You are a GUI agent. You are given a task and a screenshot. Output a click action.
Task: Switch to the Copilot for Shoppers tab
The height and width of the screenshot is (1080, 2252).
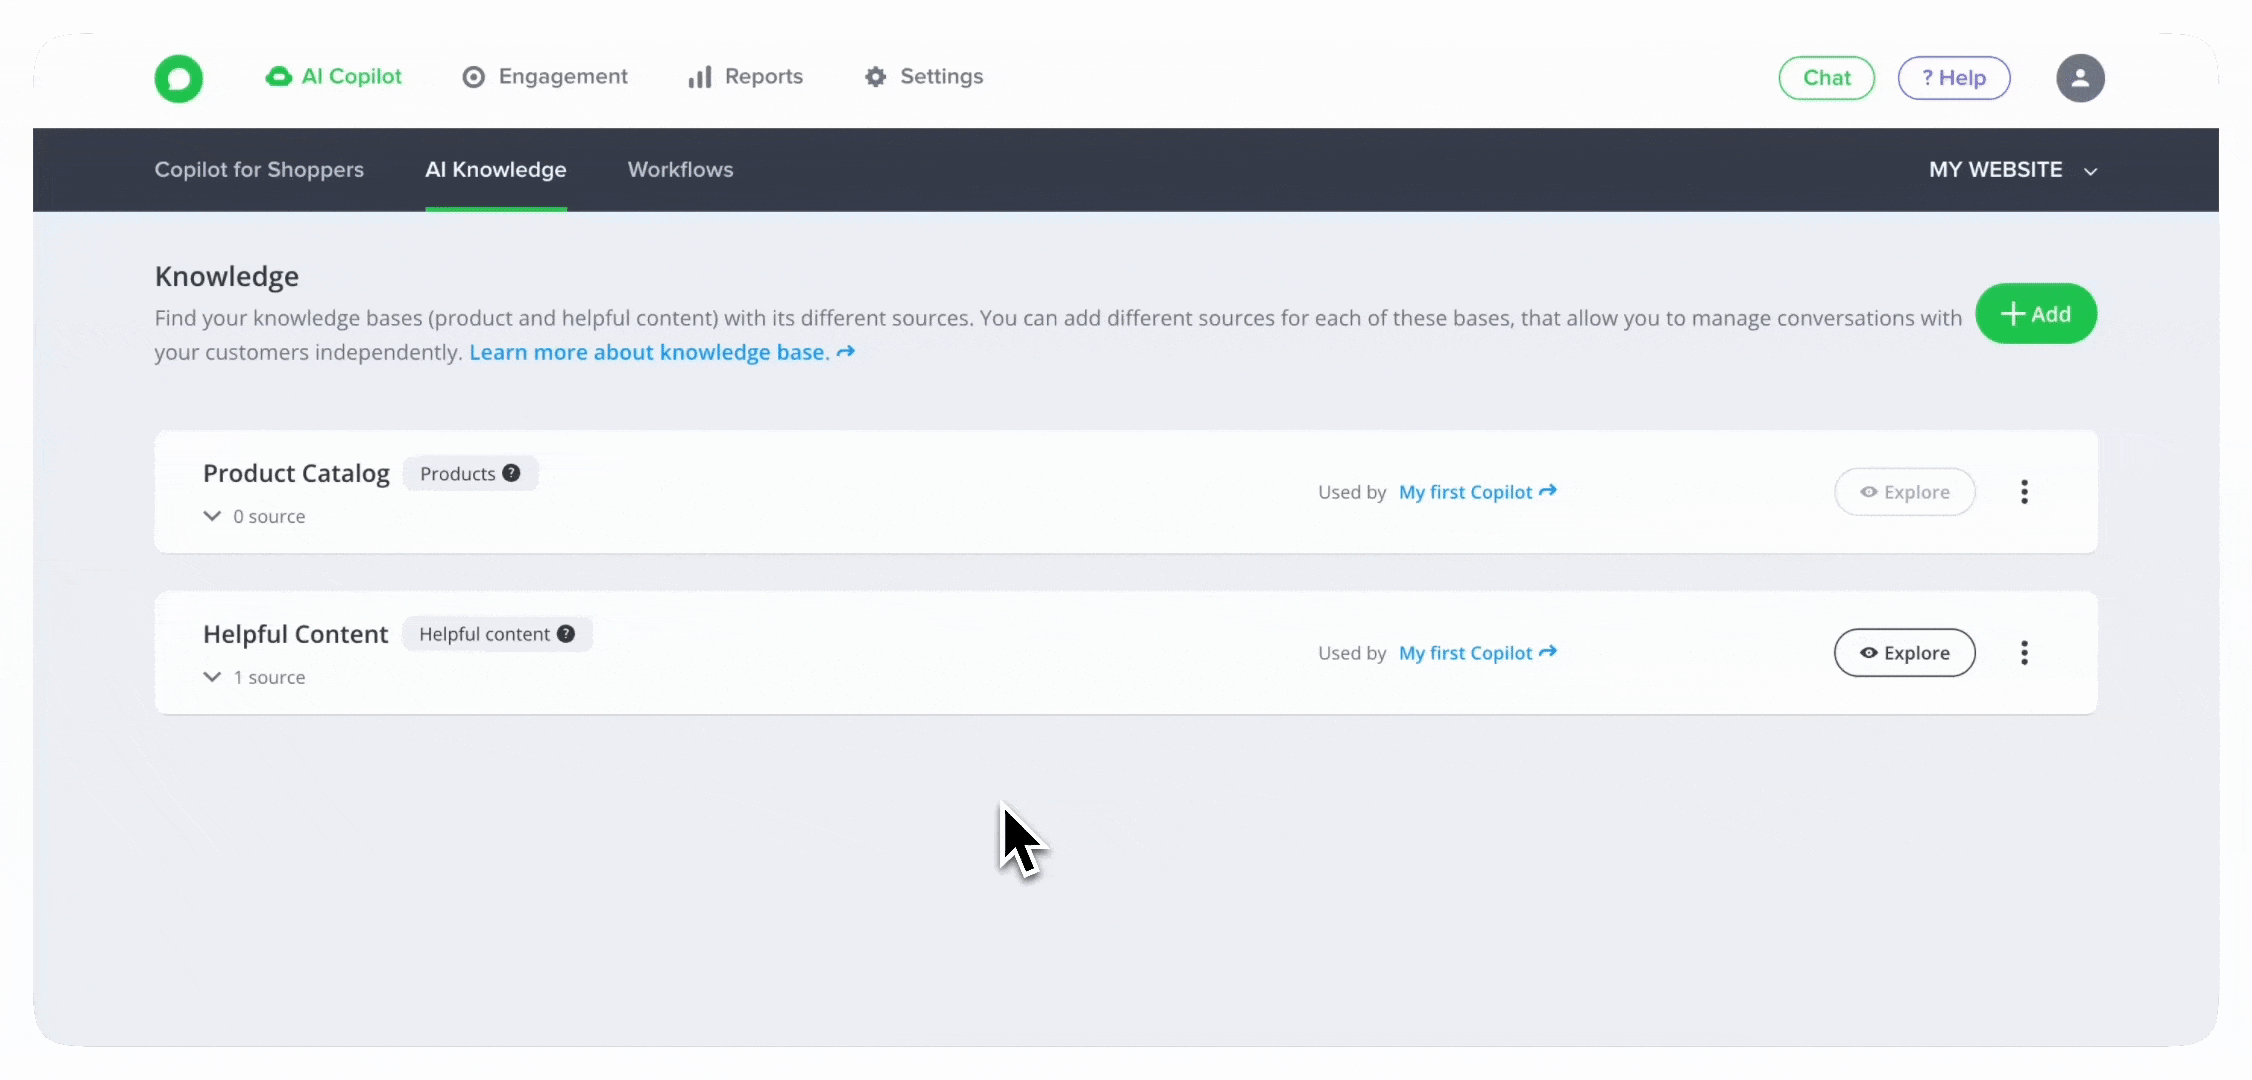click(259, 170)
